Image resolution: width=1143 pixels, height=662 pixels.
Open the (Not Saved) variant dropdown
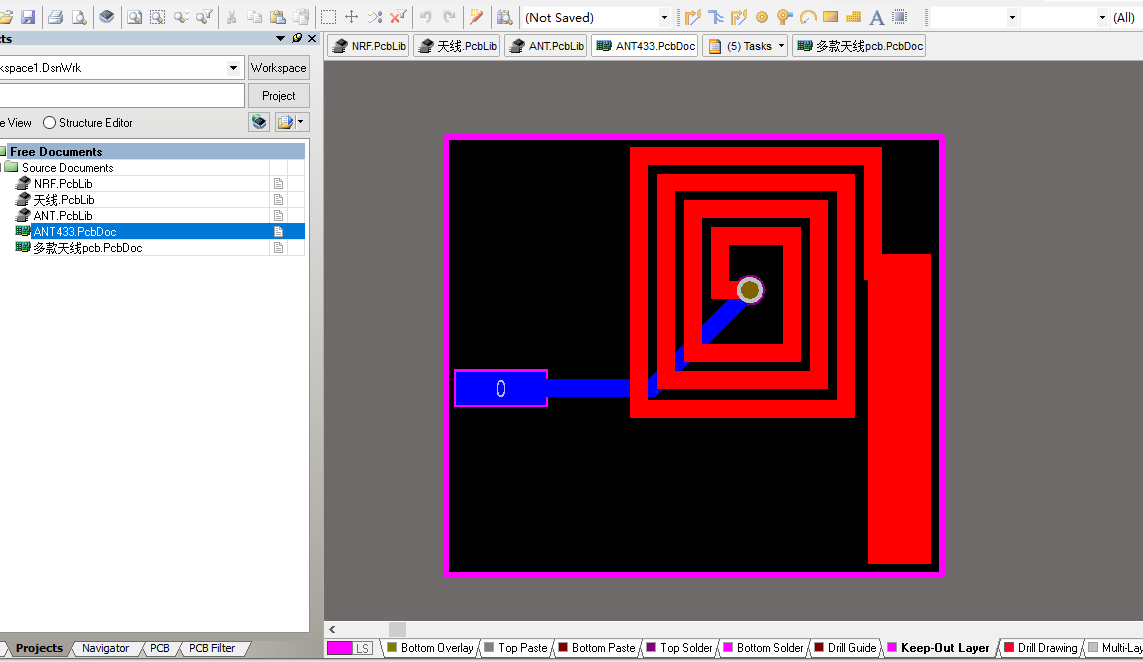click(x=663, y=17)
